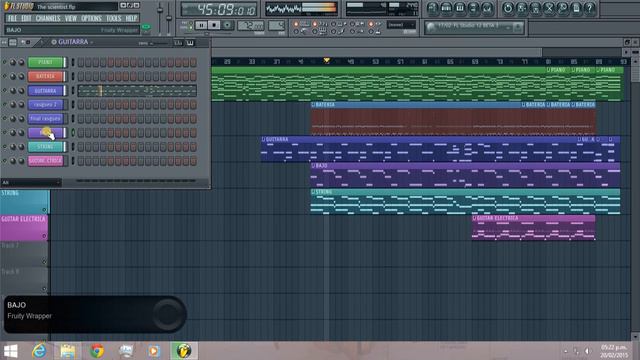
Task: Mute the STRING channel LED
Action: pyautogui.click(x=4, y=147)
